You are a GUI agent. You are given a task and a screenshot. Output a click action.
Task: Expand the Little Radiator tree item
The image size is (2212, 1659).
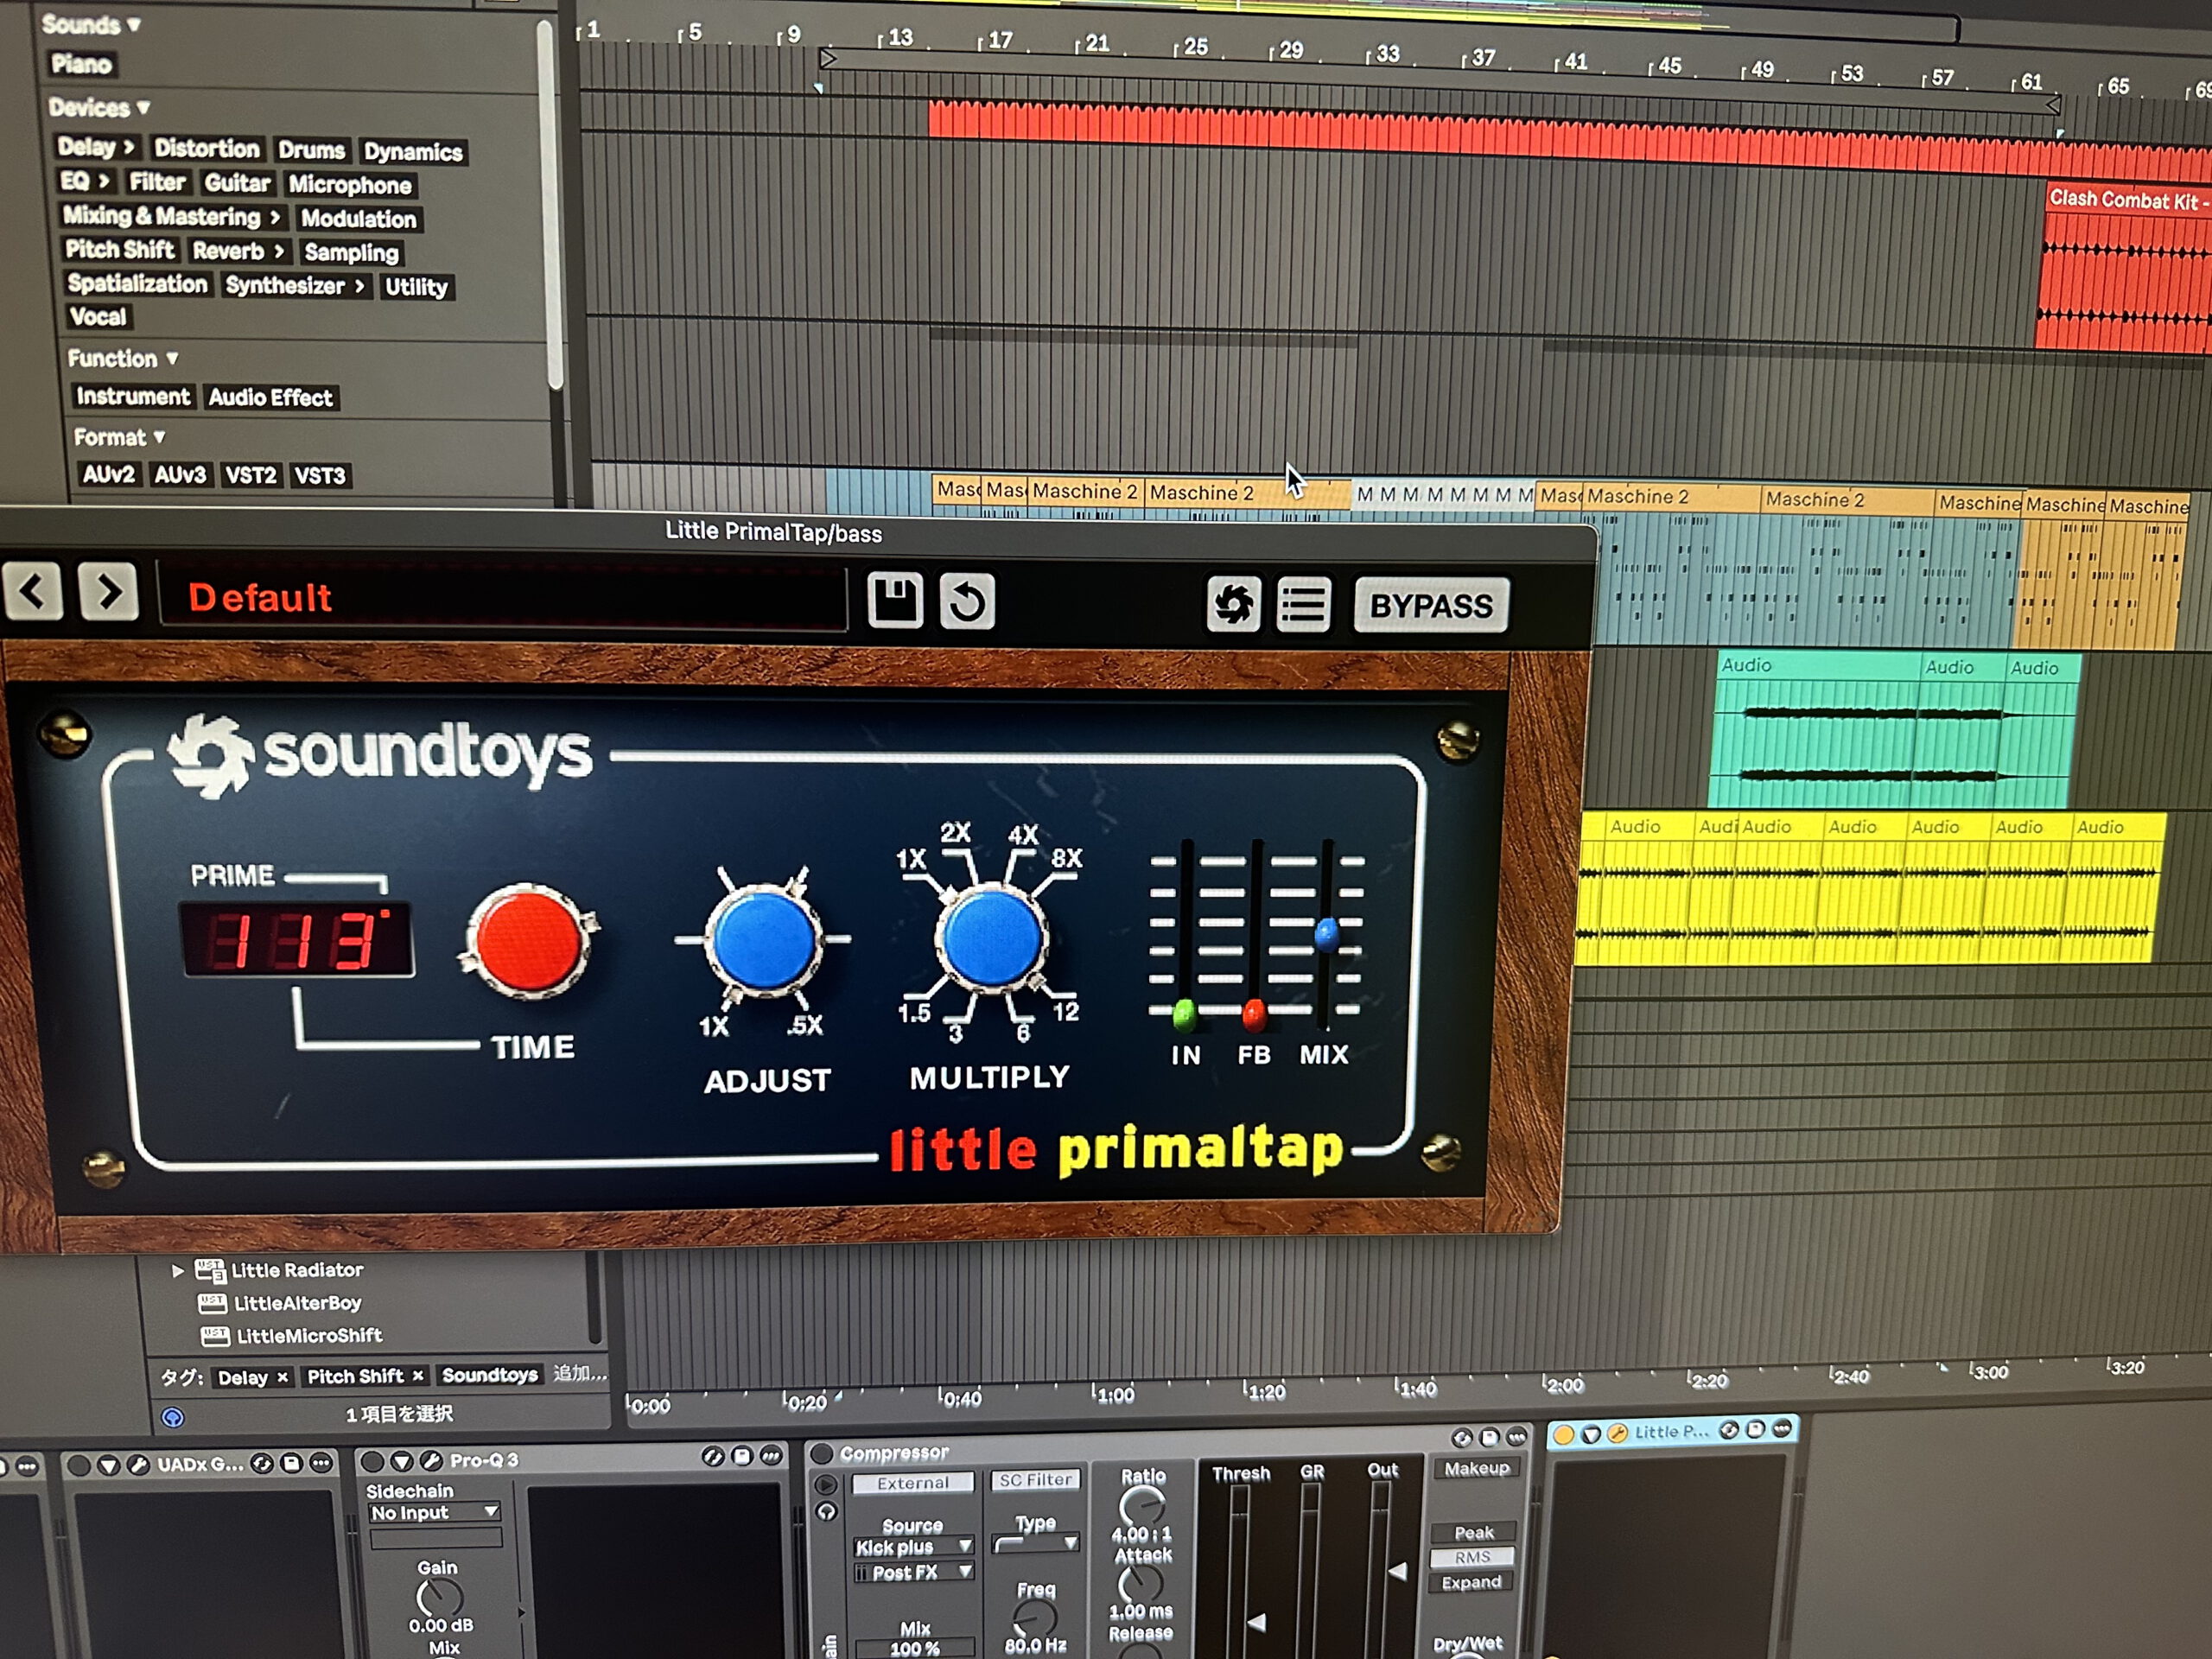(178, 1271)
